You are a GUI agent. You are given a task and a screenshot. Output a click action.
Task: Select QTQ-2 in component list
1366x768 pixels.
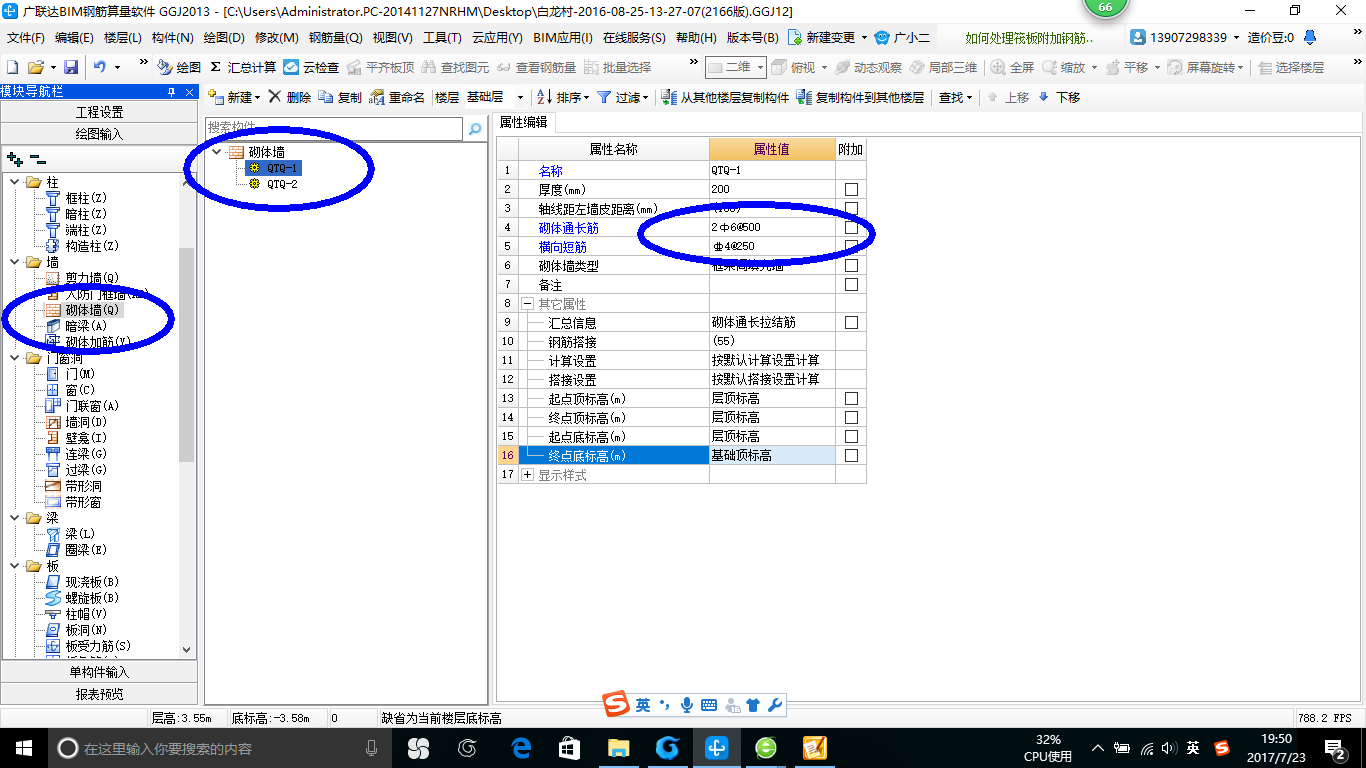[282, 184]
